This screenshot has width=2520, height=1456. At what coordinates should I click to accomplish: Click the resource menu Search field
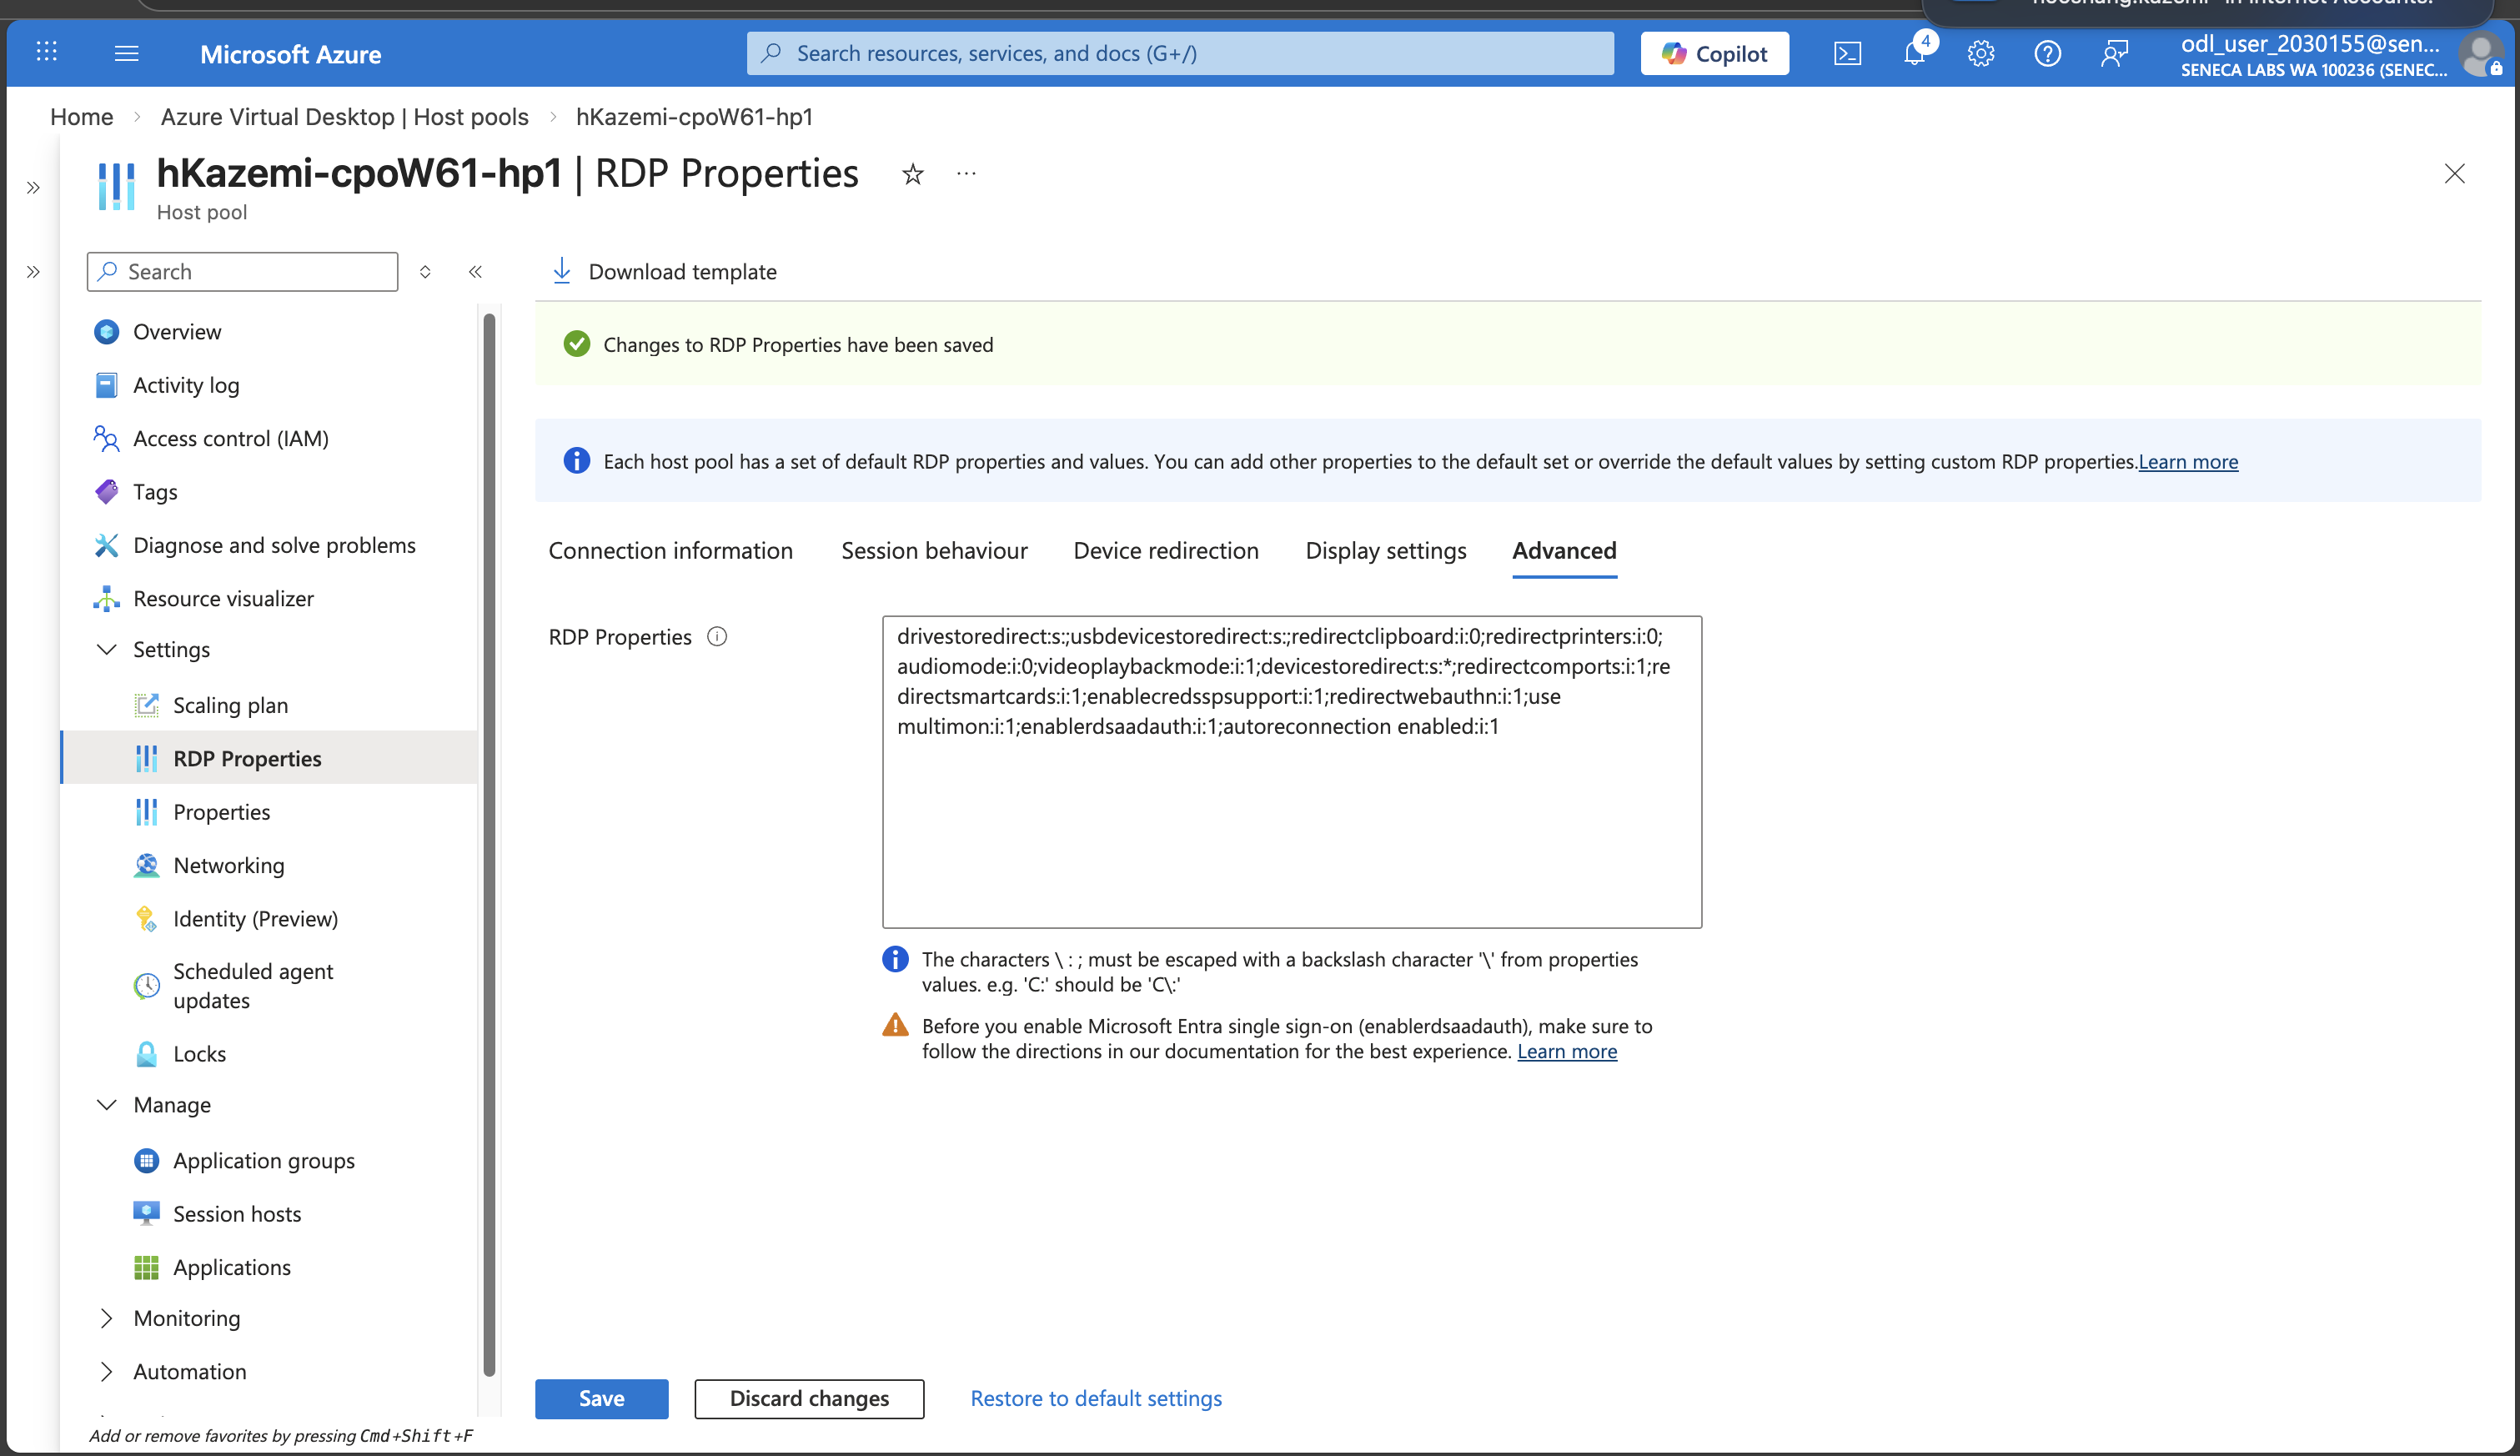pyautogui.click(x=242, y=272)
